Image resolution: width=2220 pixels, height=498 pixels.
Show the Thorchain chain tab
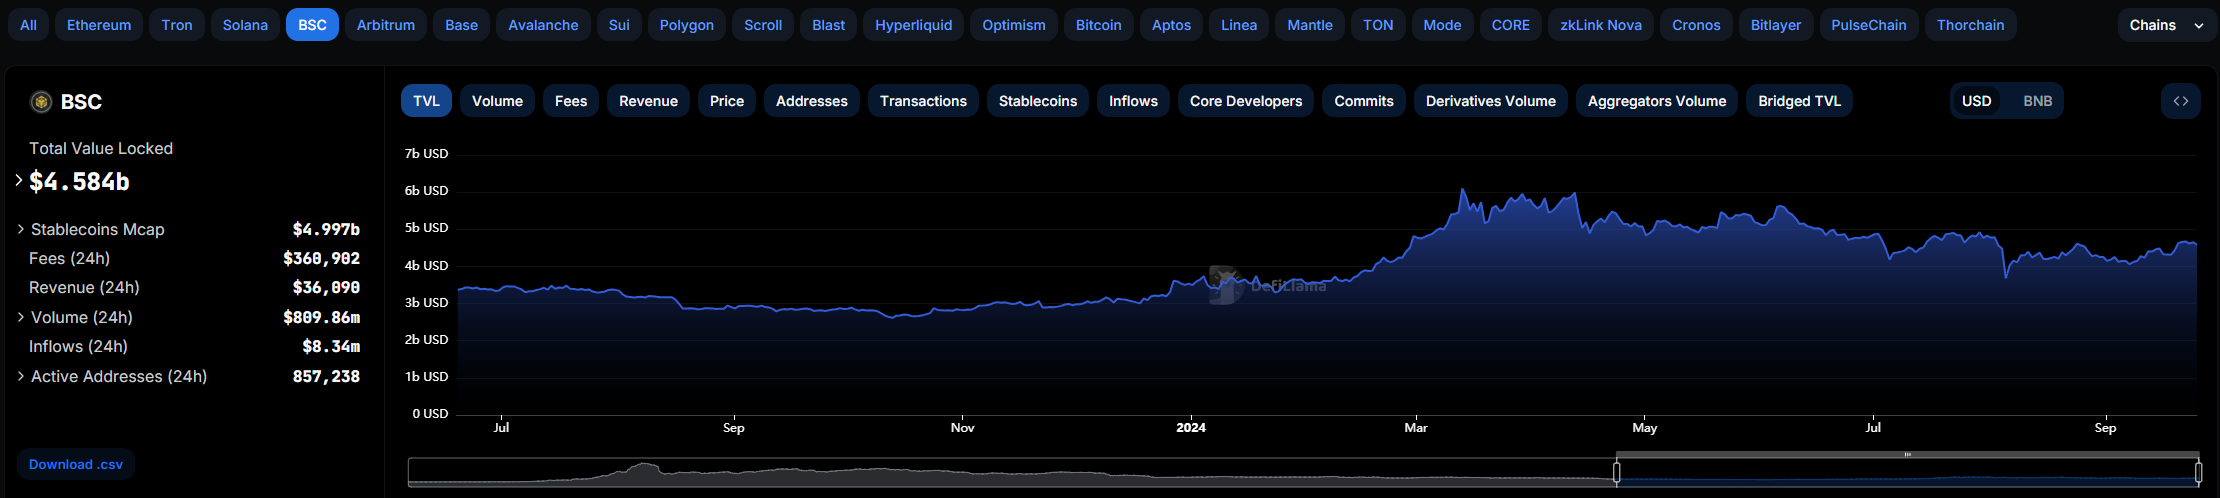1970,25
